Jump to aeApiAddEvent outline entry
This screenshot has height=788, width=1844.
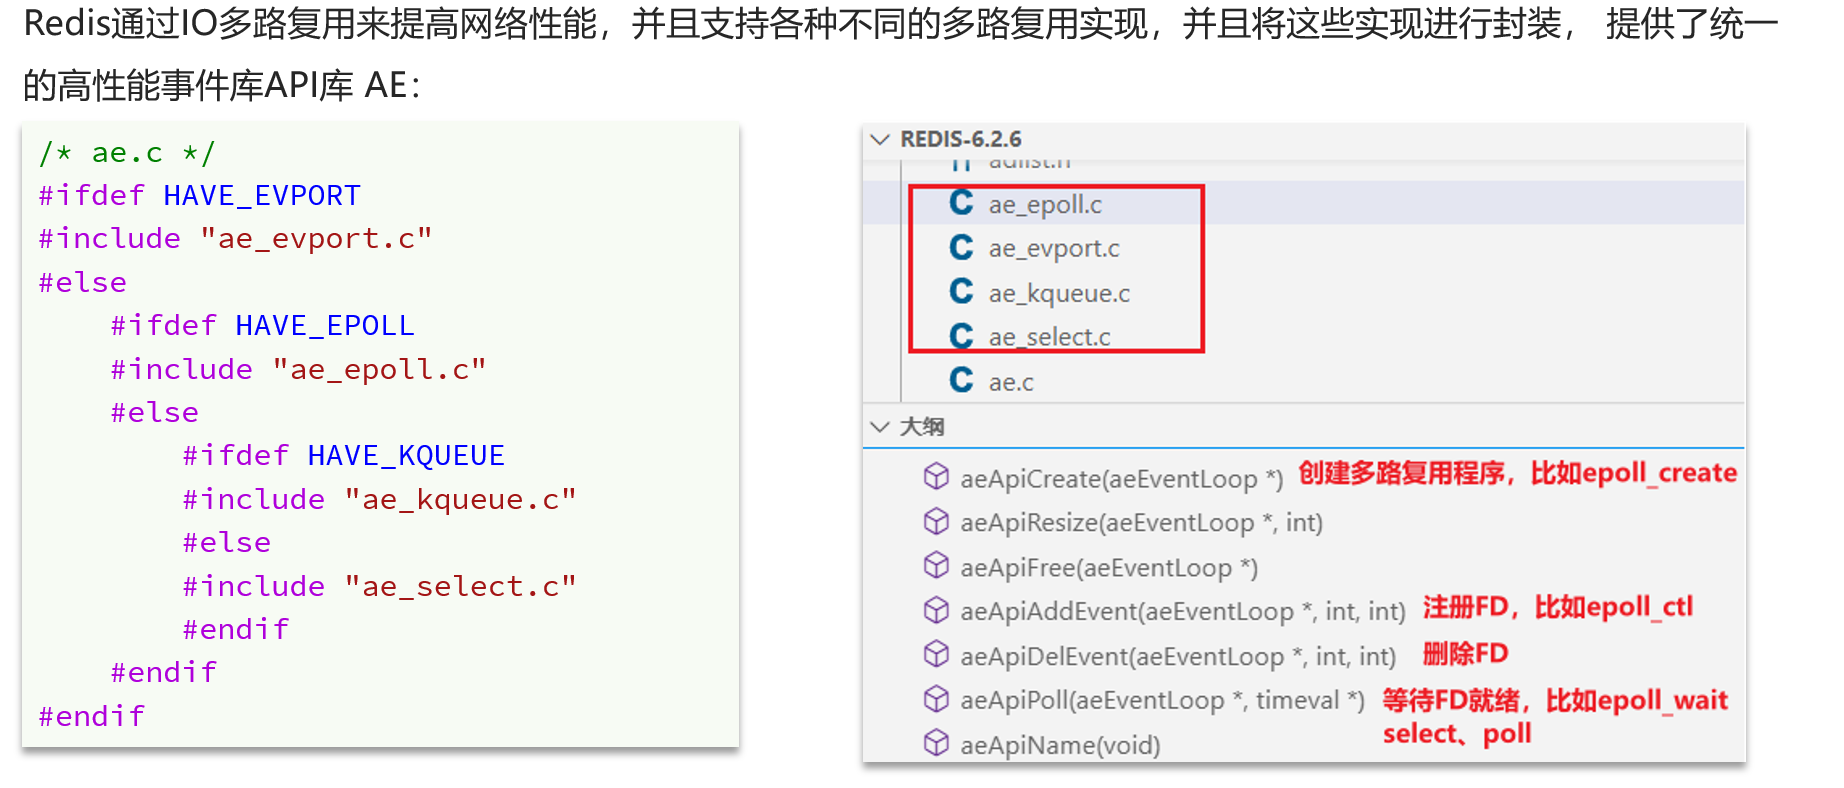(1183, 612)
